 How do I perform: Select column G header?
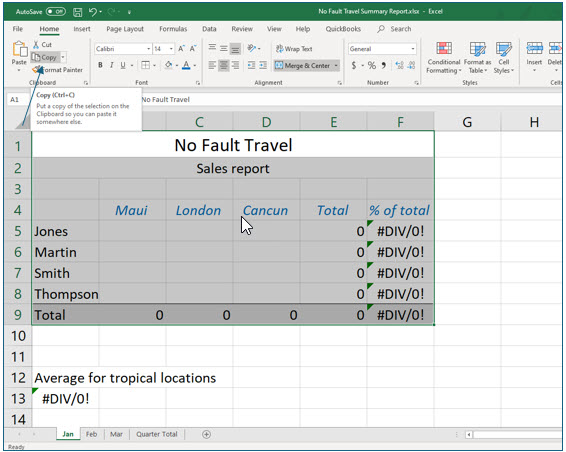click(467, 122)
